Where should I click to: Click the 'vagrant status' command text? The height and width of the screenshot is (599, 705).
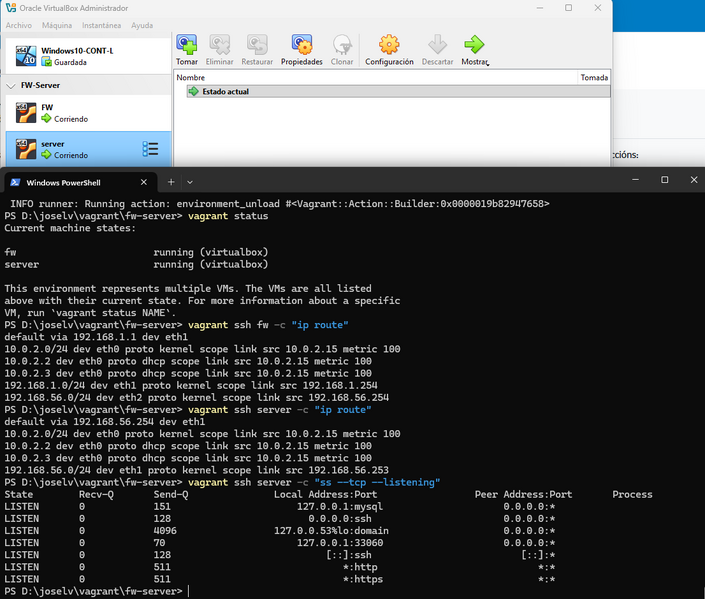pyautogui.click(x=228, y=216)
